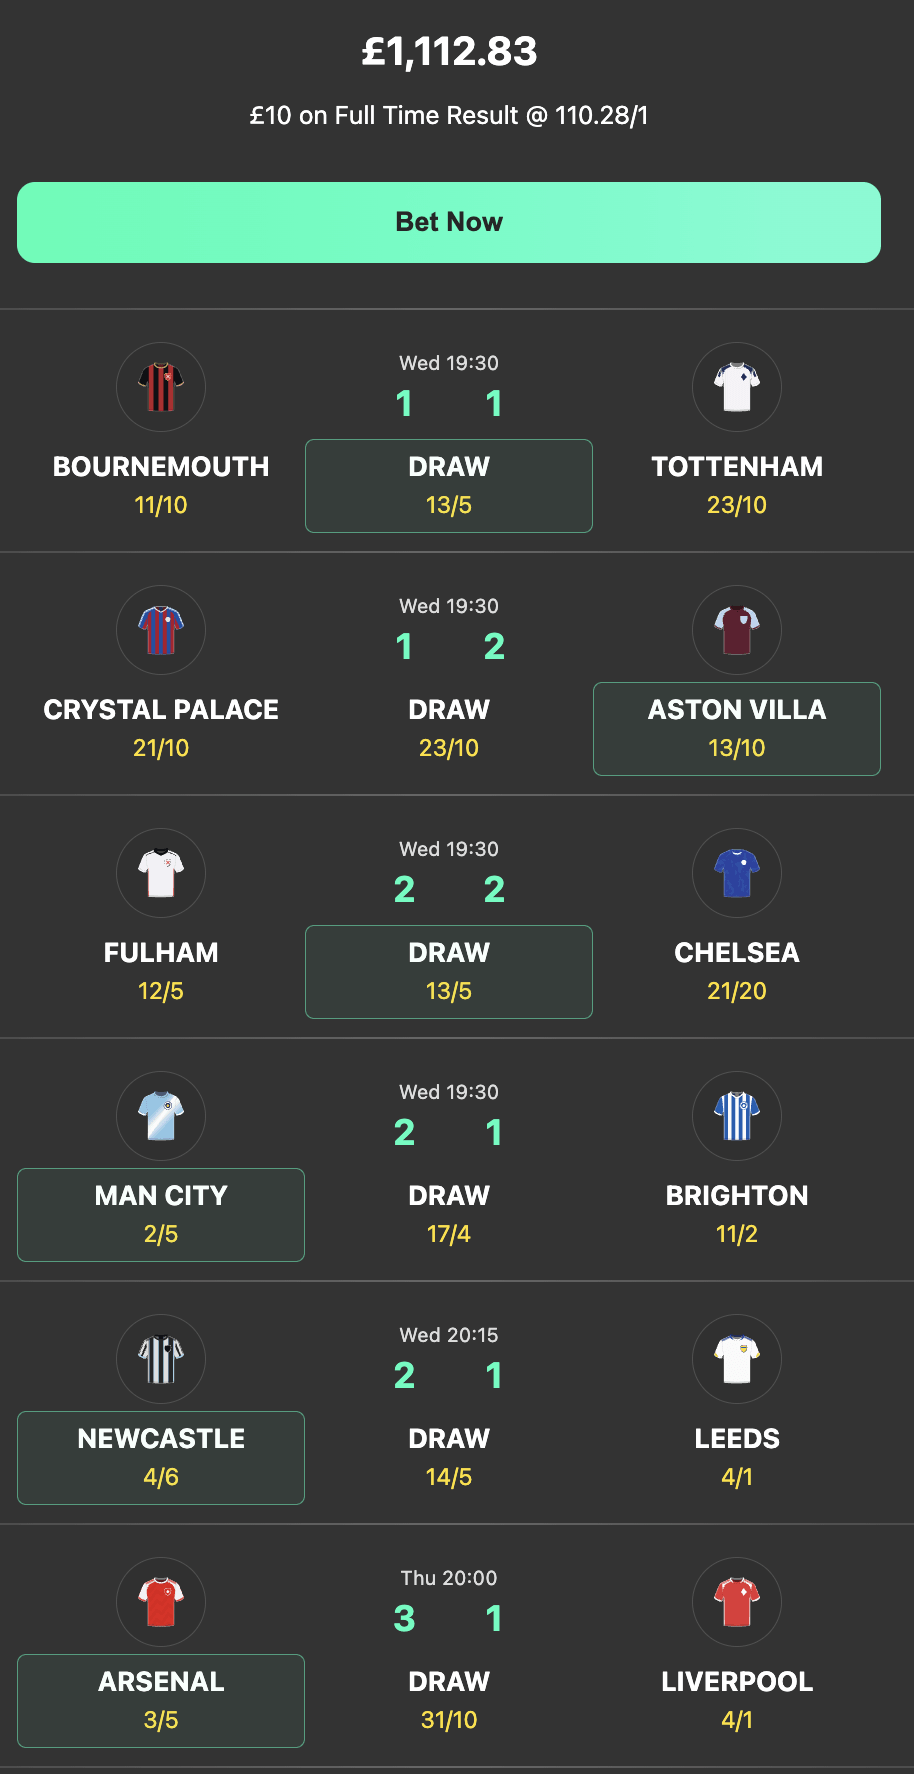This screenshot has width=914, height=1774.
Task: Toggle off the Aston Villa 13/10 selection
Action: tap(737, 729)
